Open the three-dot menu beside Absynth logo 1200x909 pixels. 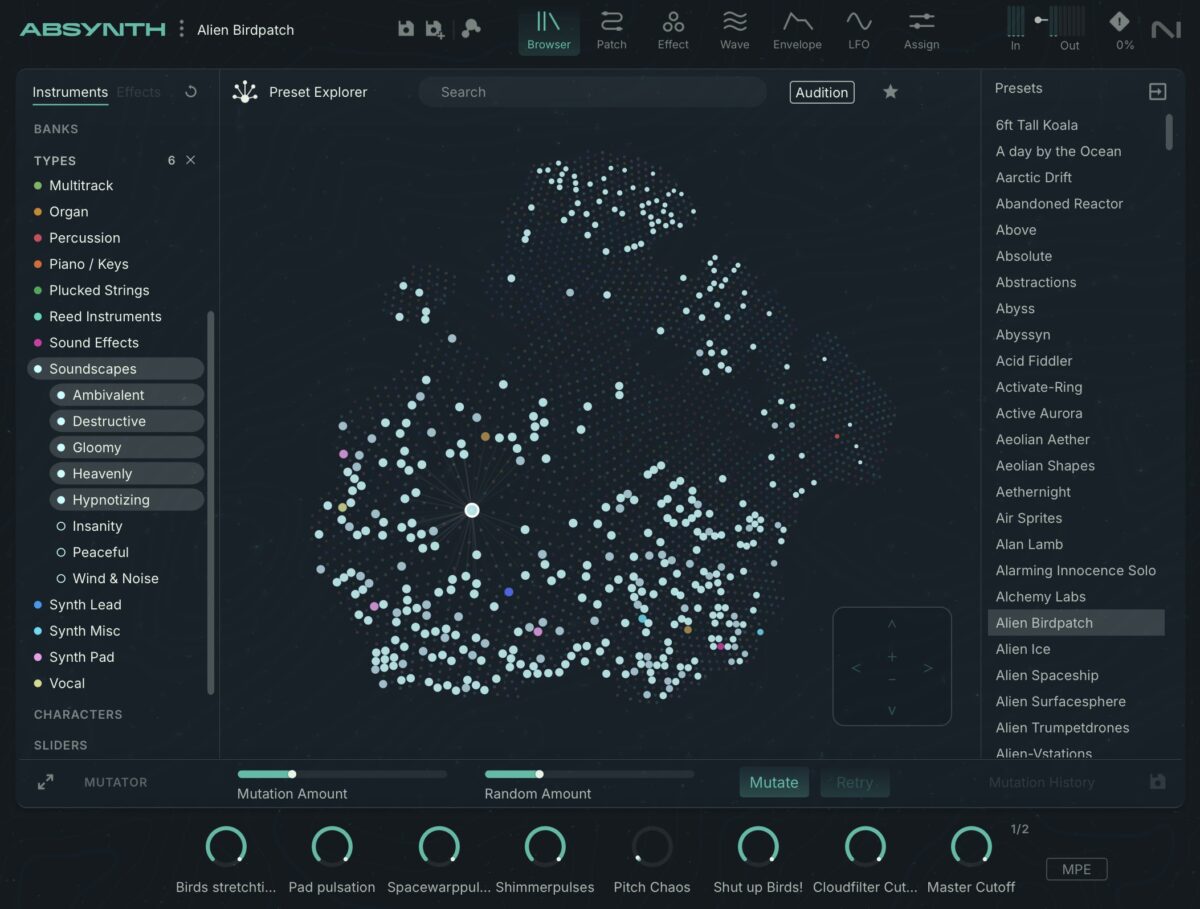[181, 29]
